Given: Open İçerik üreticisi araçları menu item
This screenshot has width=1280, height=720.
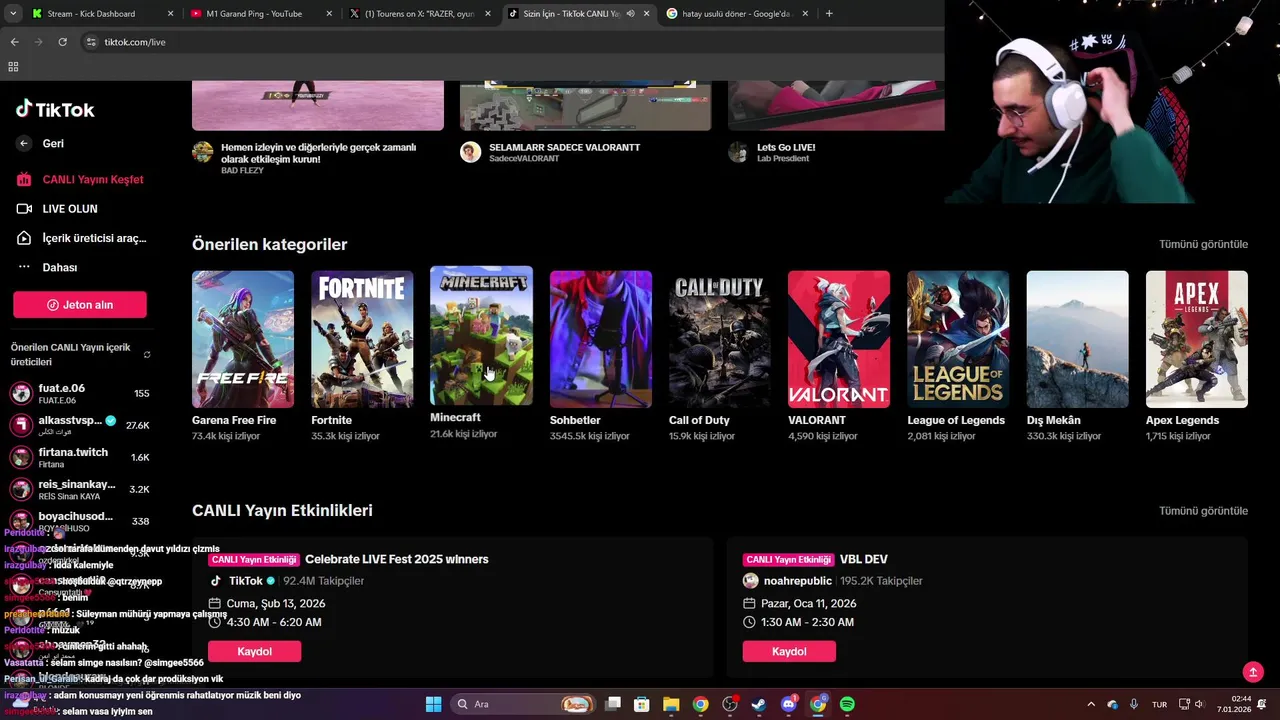Looking at the screenshot, I should coord(81,238).
